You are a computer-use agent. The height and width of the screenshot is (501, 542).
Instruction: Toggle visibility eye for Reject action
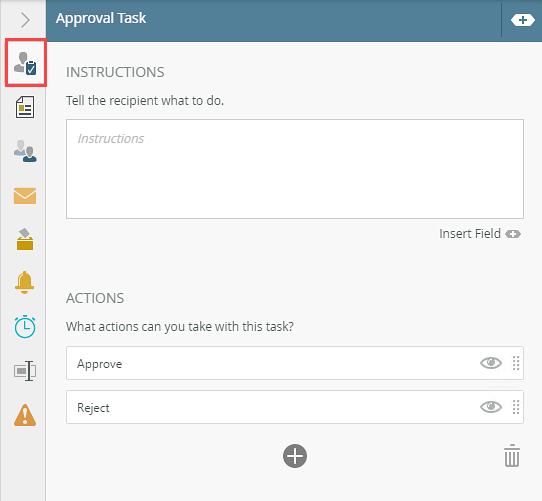pos(491,407)
